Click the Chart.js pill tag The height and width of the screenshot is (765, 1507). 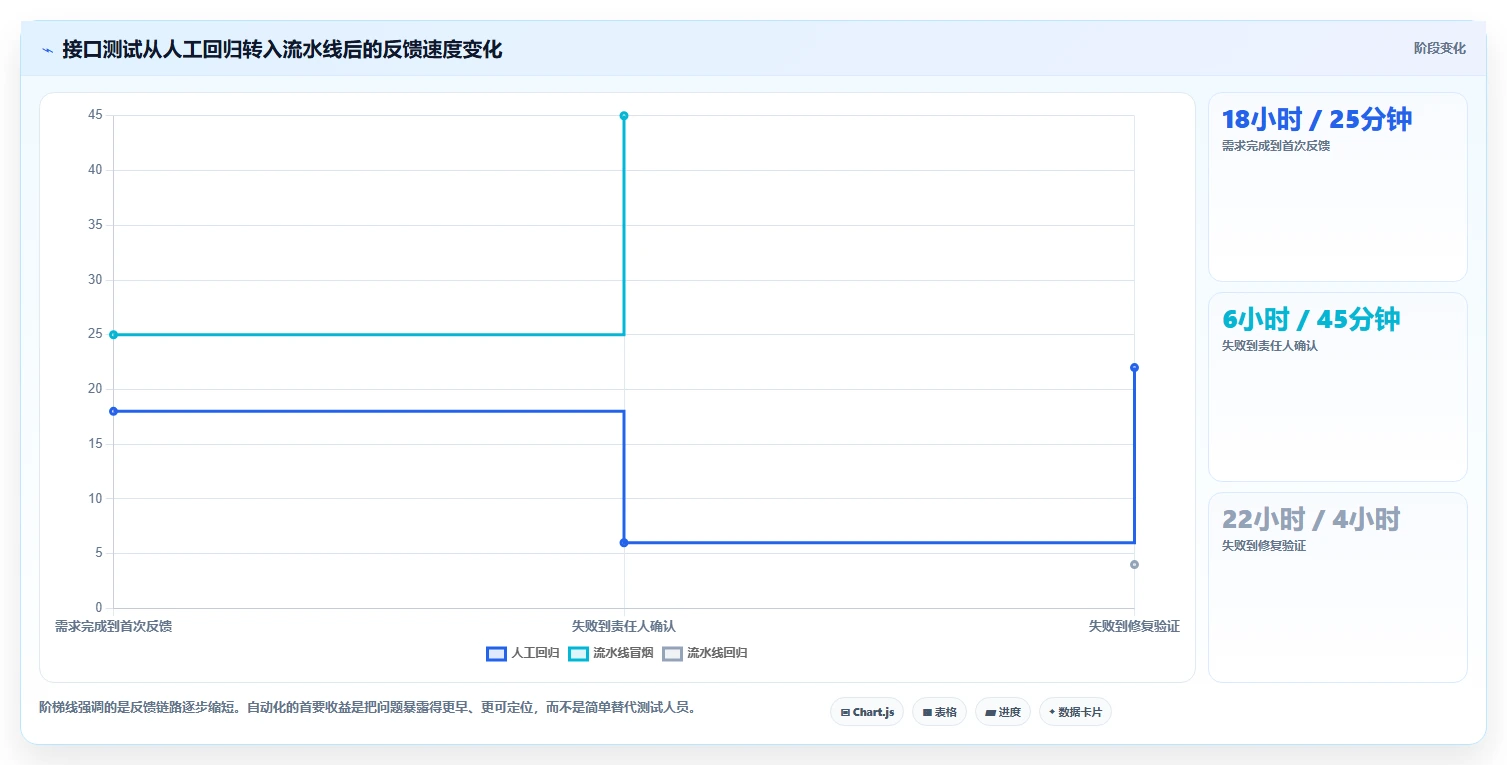867,712
